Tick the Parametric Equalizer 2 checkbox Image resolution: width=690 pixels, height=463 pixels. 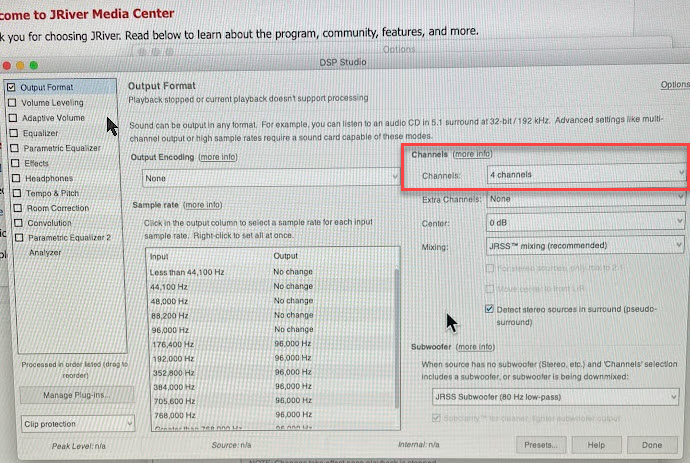point(19,238)
